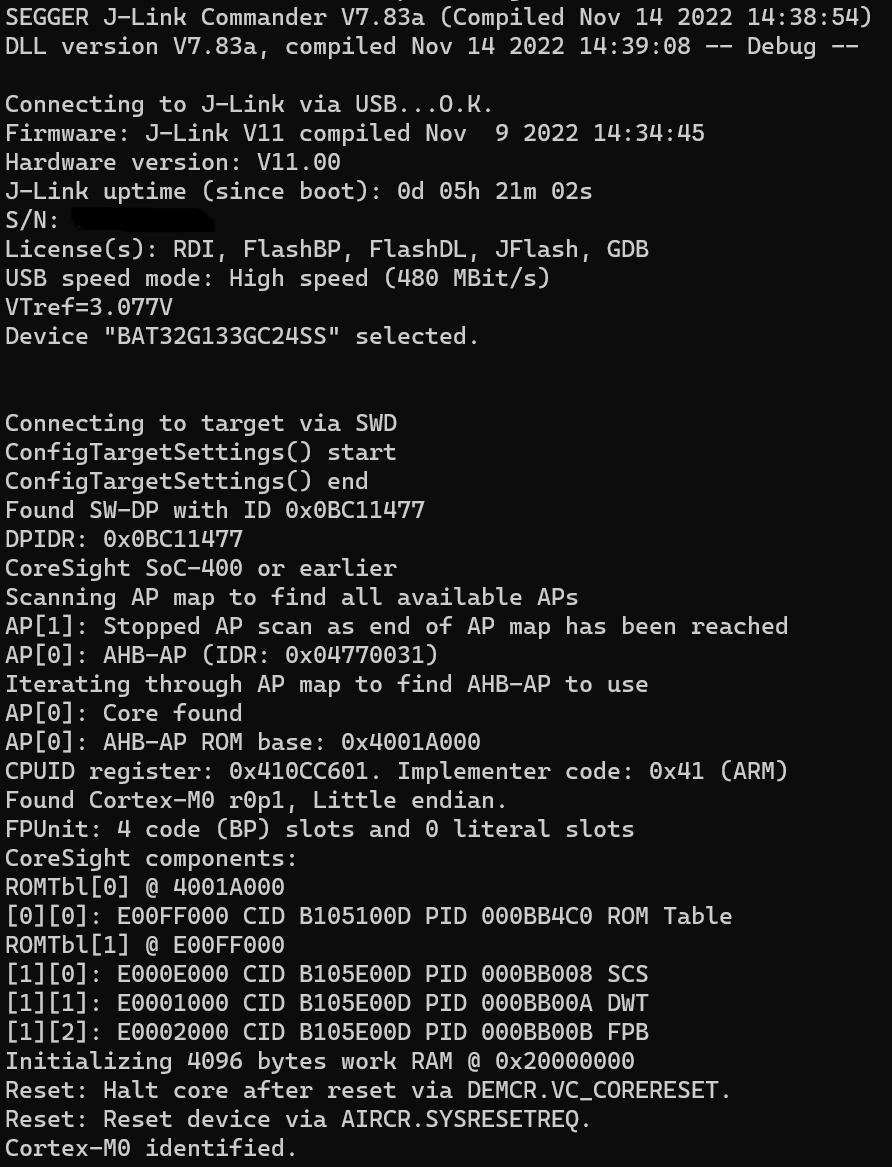The height and width of the screenshot is (1167, 892).
Task: Click the 'Found Cortex-M0 r0p1' line
Action: point(264,800)
